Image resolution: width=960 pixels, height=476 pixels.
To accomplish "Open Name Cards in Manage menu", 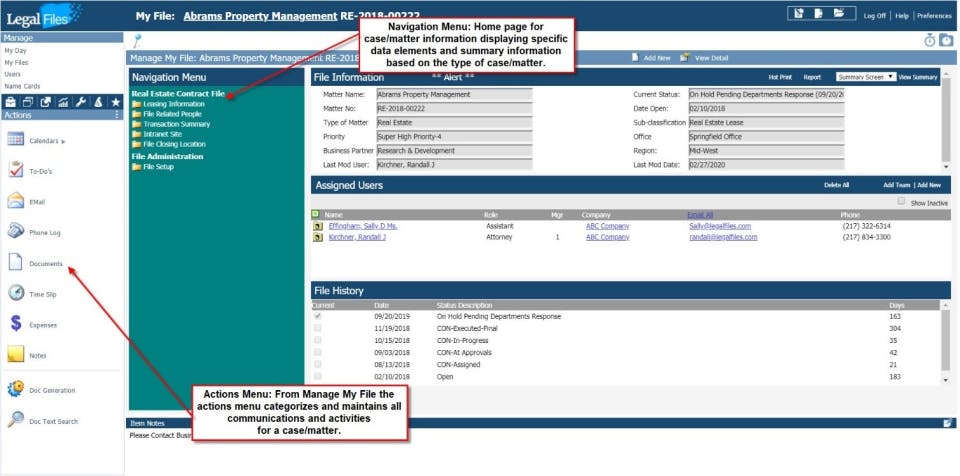I will pyautogui.click(x=22, y=86).
